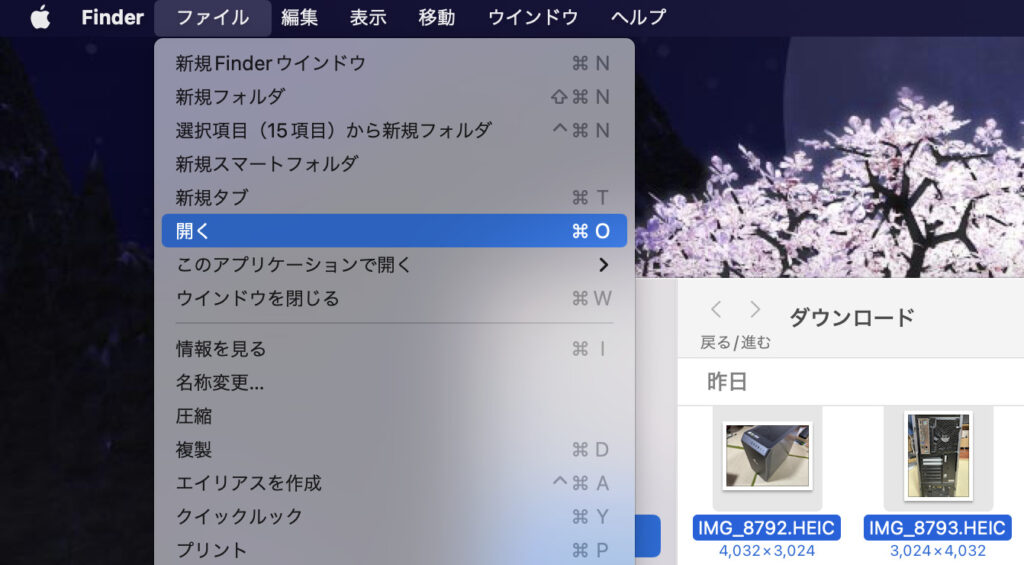The height and width of the screenshot is (565, 1024).
Task: Expand このアプリケーションで開く submenu
Action: point(394,265)
